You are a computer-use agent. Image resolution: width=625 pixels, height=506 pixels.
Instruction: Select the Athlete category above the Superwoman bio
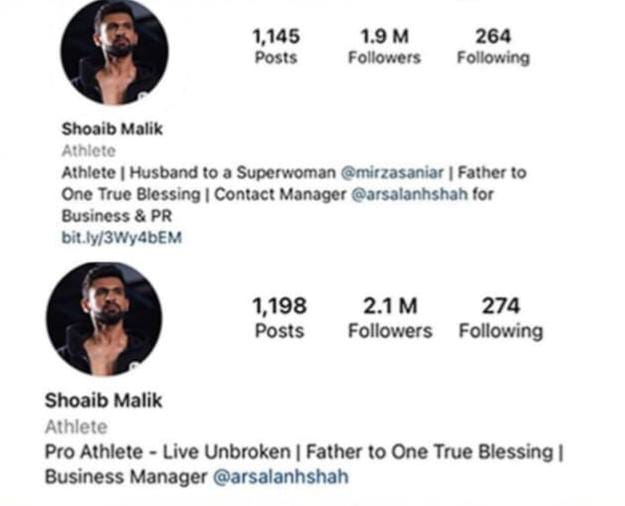pyautogui.click(x=88, y=151)
